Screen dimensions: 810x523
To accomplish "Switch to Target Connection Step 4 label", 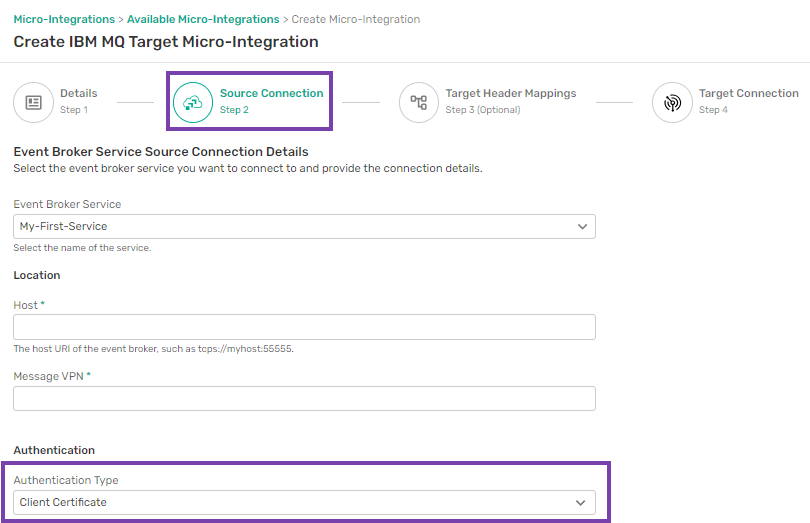I will [x=749, y=101].
